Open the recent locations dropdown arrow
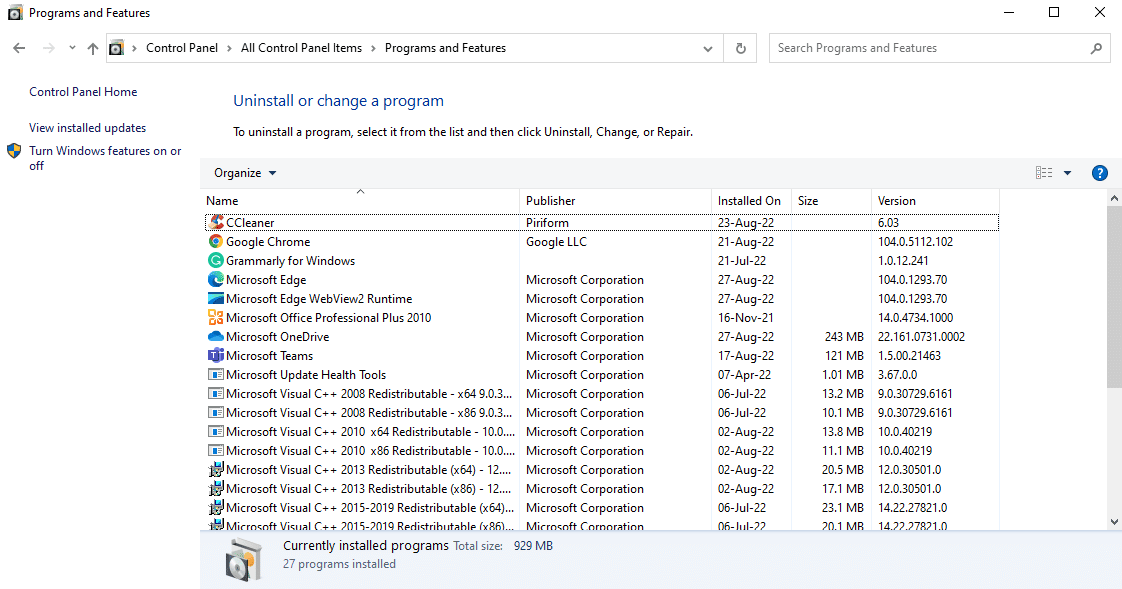1122x589 pixels. pyautogui.click(x=72, y=48)
